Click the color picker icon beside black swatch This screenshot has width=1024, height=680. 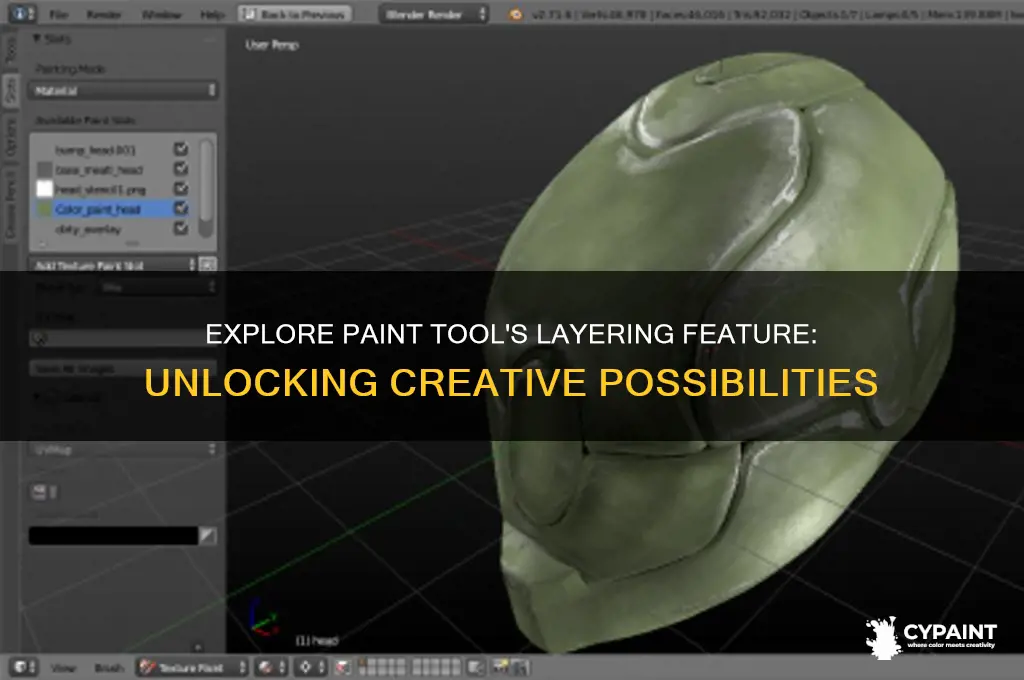[x=208, y=536]
